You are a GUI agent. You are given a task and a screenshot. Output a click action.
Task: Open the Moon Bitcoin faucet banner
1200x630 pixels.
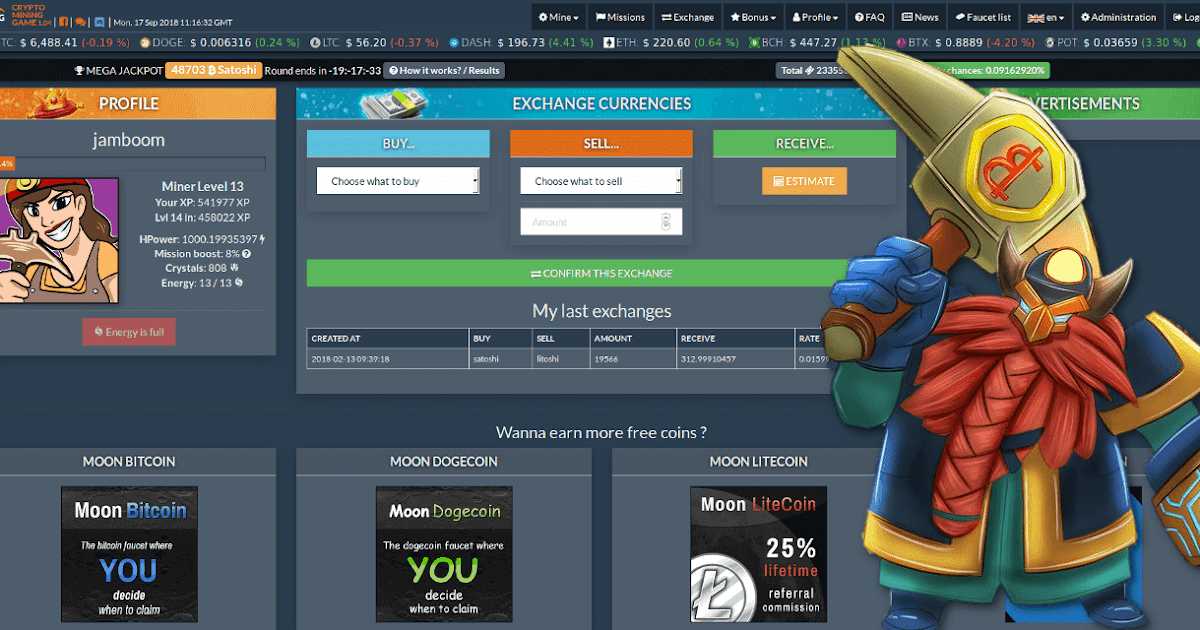pyautogui.click(x=129, y=555)
